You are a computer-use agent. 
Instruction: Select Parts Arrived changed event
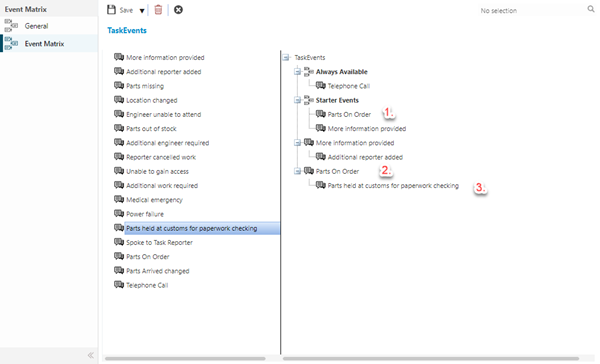pos(158,271)
